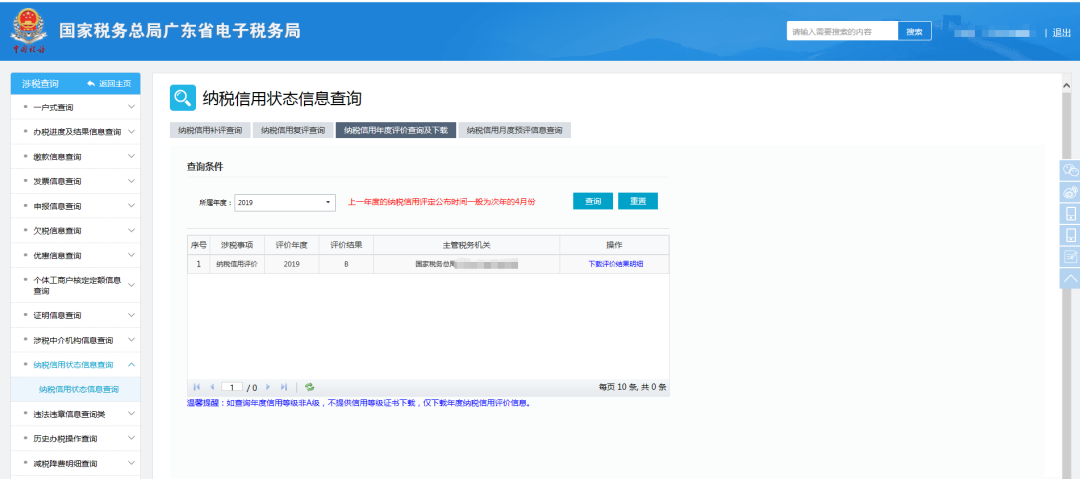Click the feedback edit icon on right
The image size is (1080, 479).
(1070, 257)
